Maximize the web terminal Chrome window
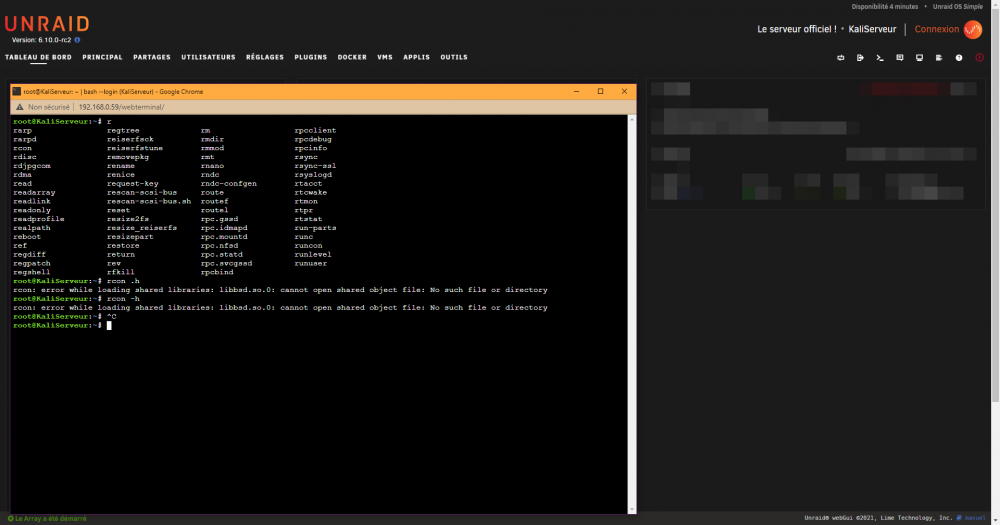 (600, 91)
